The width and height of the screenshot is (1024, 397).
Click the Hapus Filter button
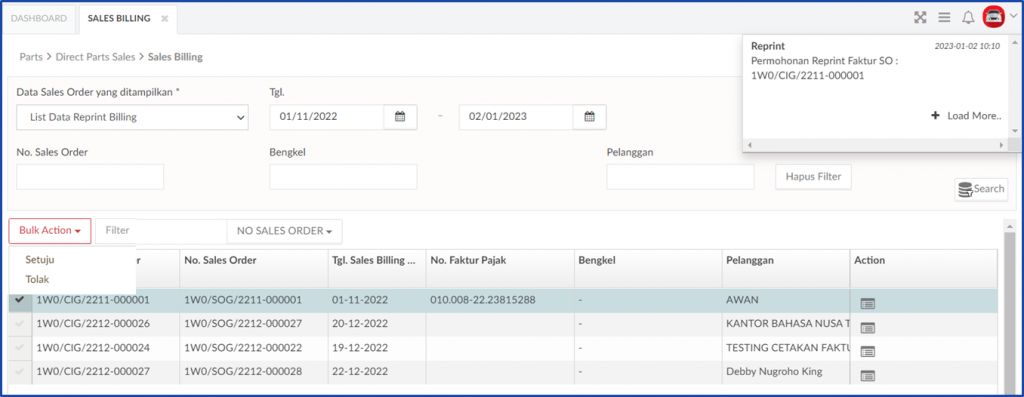(813, 176)
